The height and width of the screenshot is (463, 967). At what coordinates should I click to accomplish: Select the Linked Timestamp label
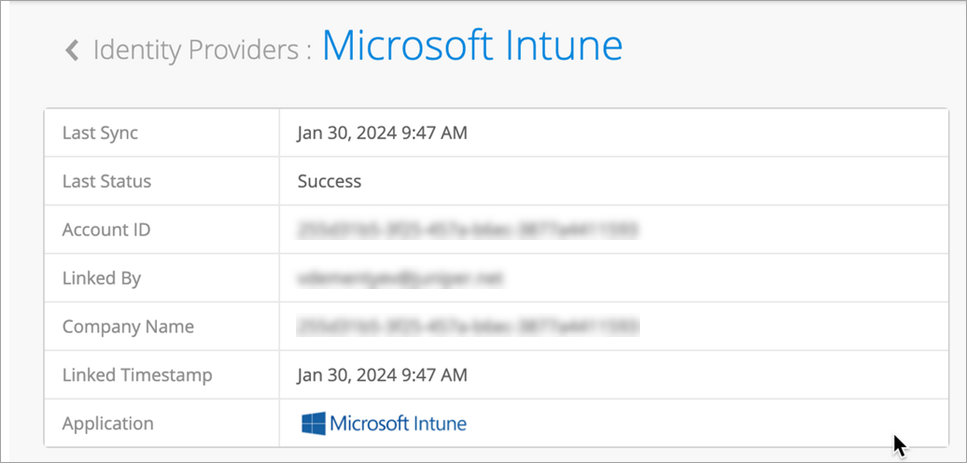tap(137, 375)
